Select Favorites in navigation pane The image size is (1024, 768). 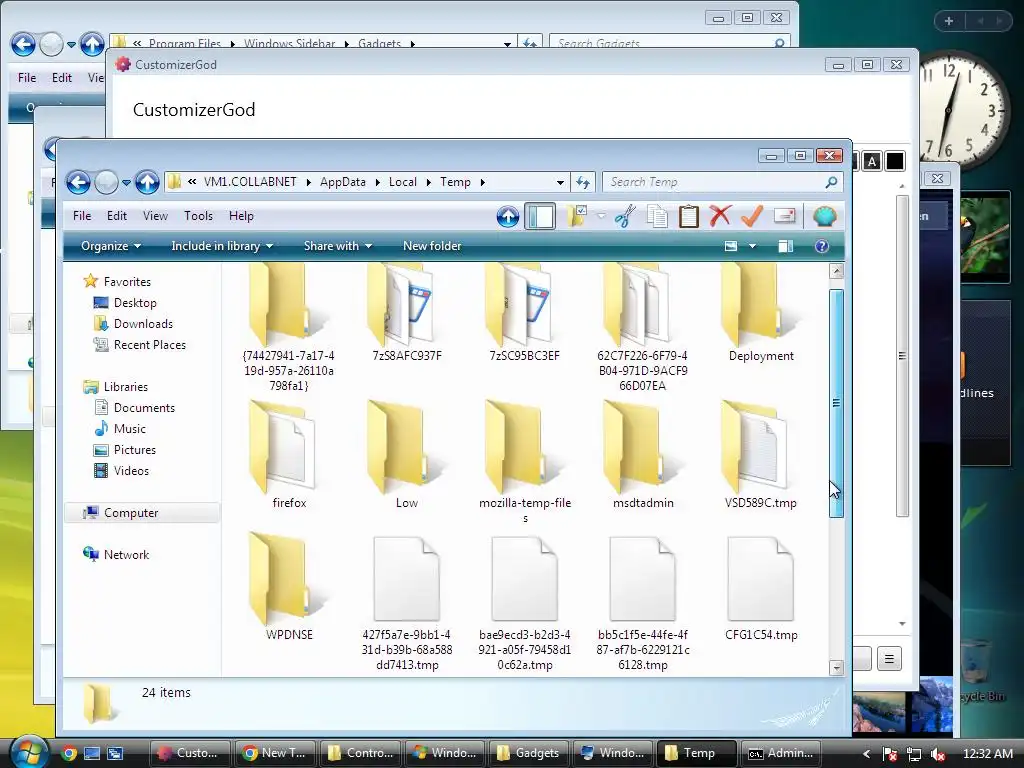[x=118, y=281]
